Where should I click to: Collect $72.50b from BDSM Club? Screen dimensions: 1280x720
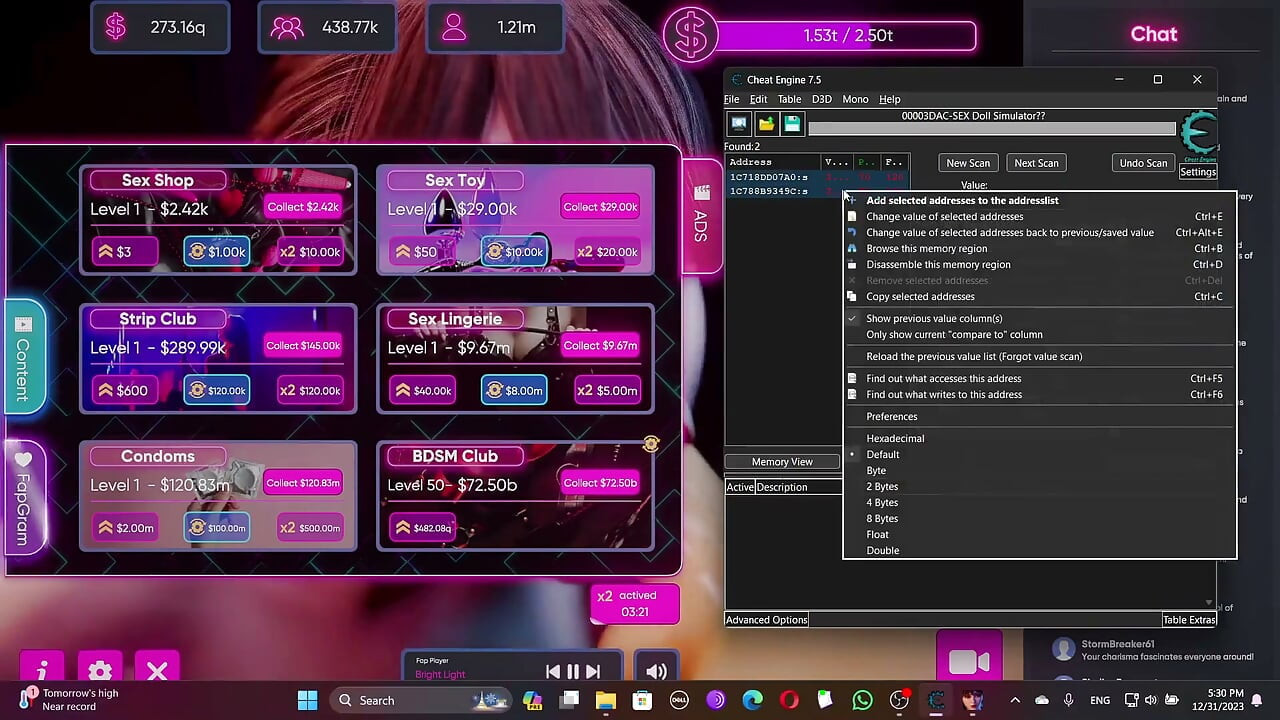pyautogui.click(x=600, y=483)
